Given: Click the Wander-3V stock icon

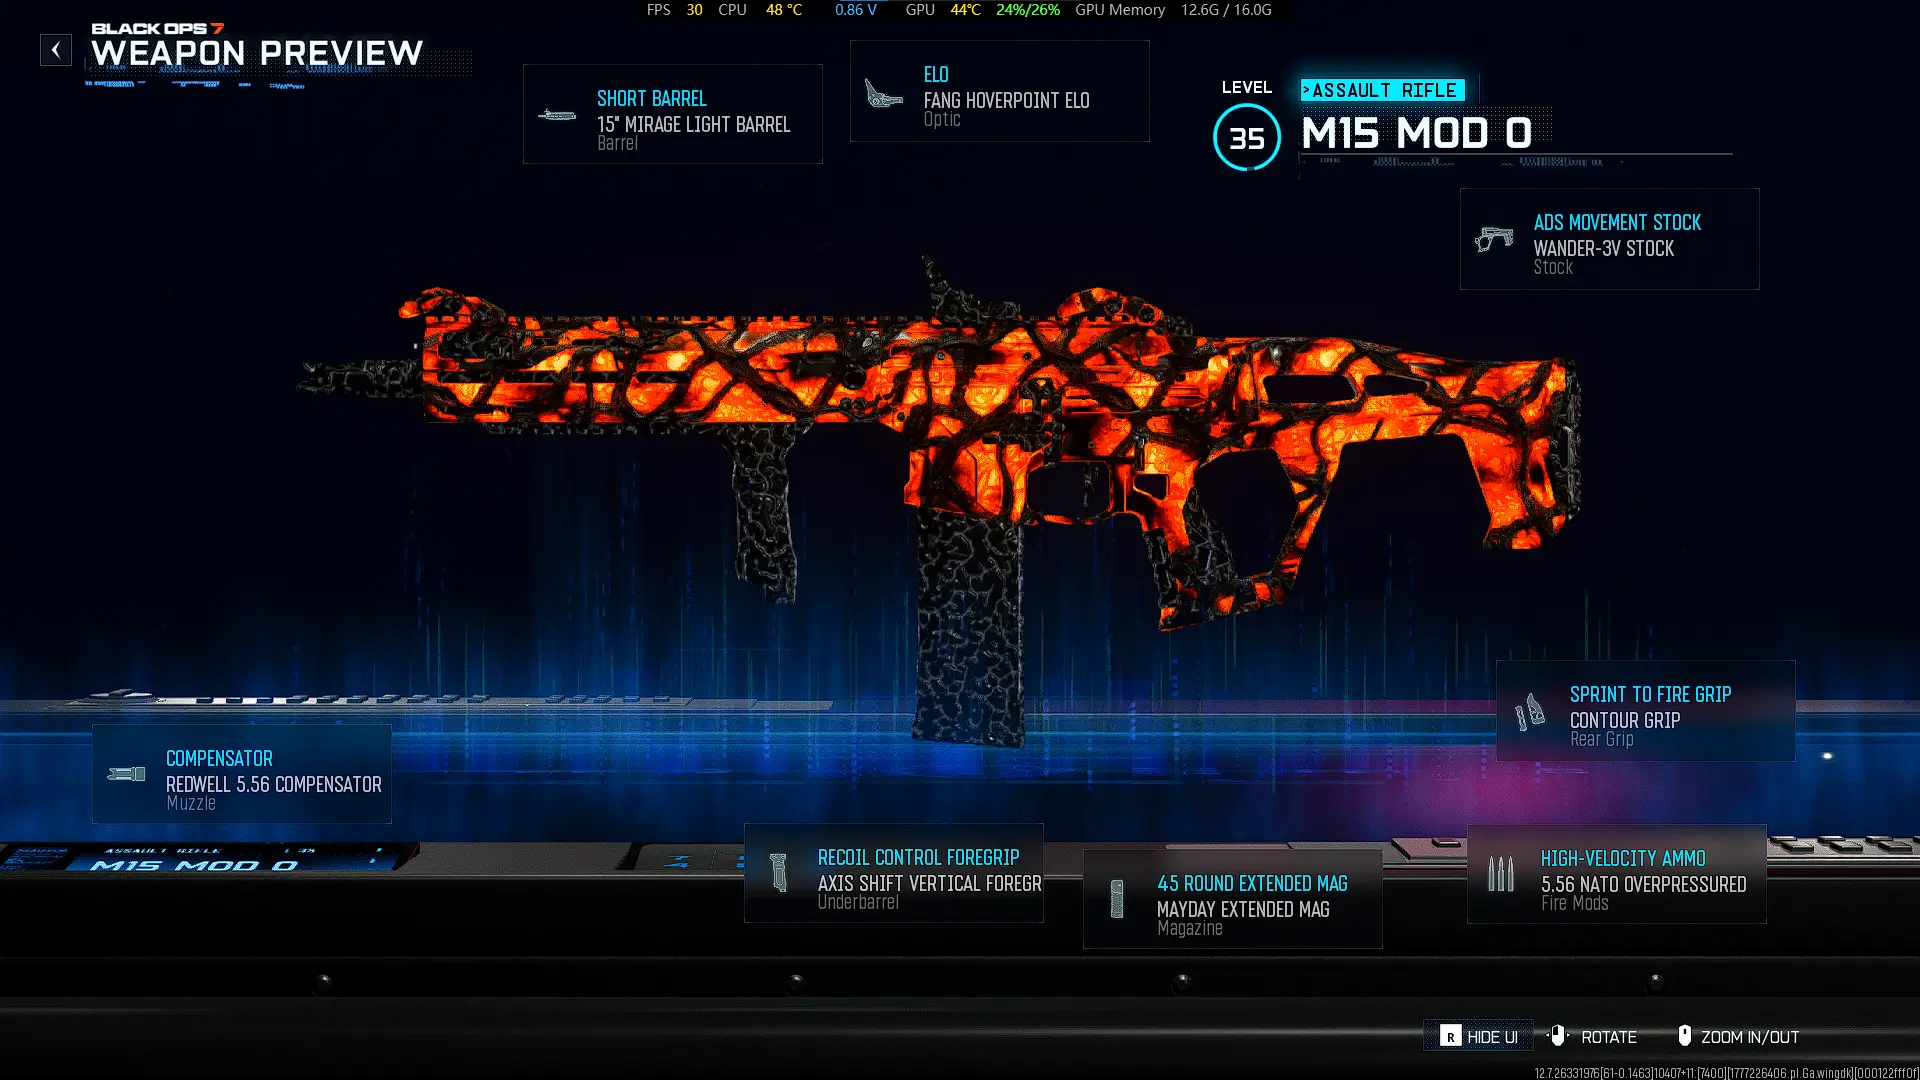Looking at the screenshot, I should pos(1494,240).
